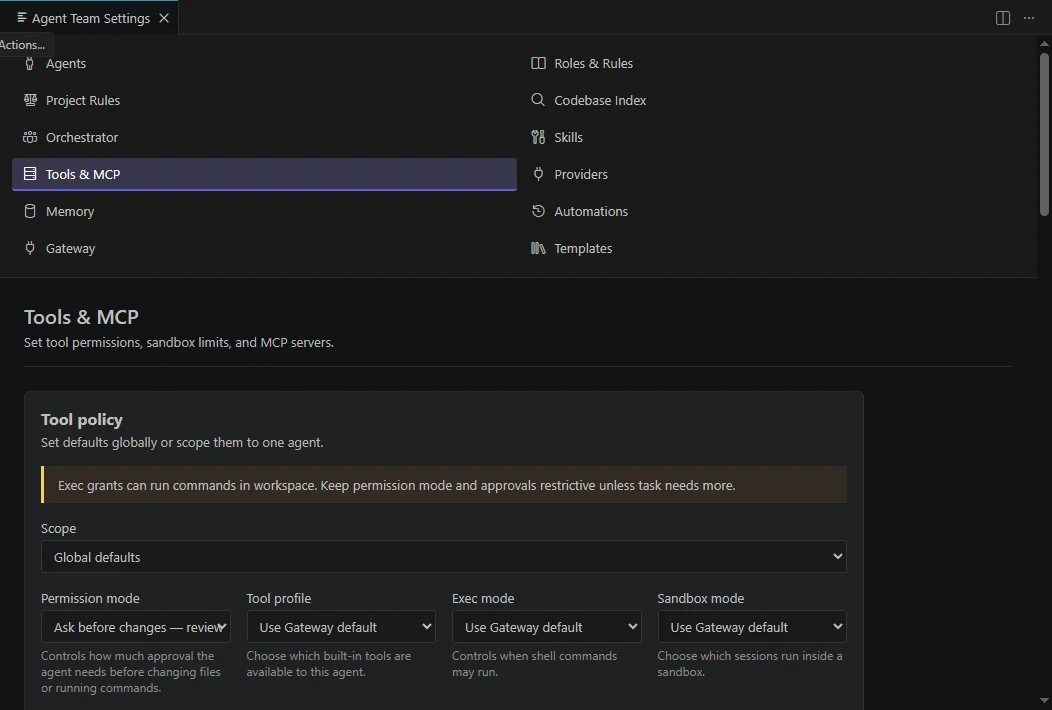The height and width of the screenshot is (710, 1052).
Task: Click 'Choose which built-in tools' help text
Action: click(x=329, y=664)
